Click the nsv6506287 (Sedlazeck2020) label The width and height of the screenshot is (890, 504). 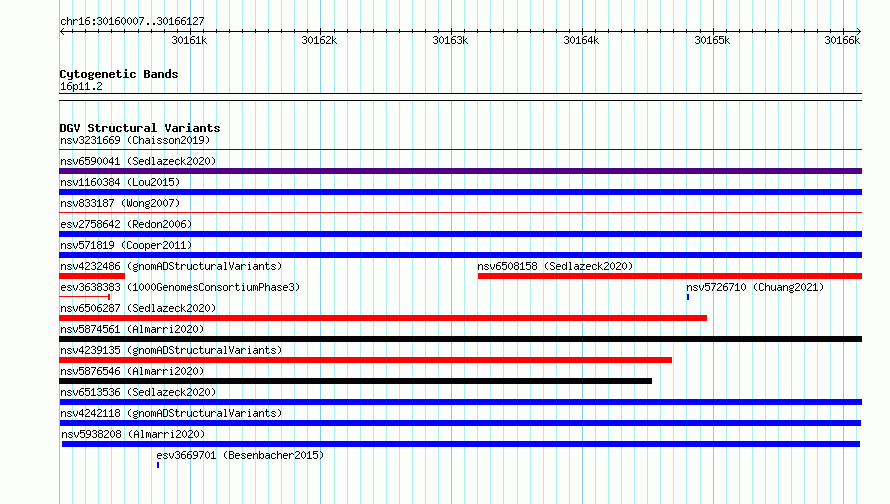tap(138, 308)
